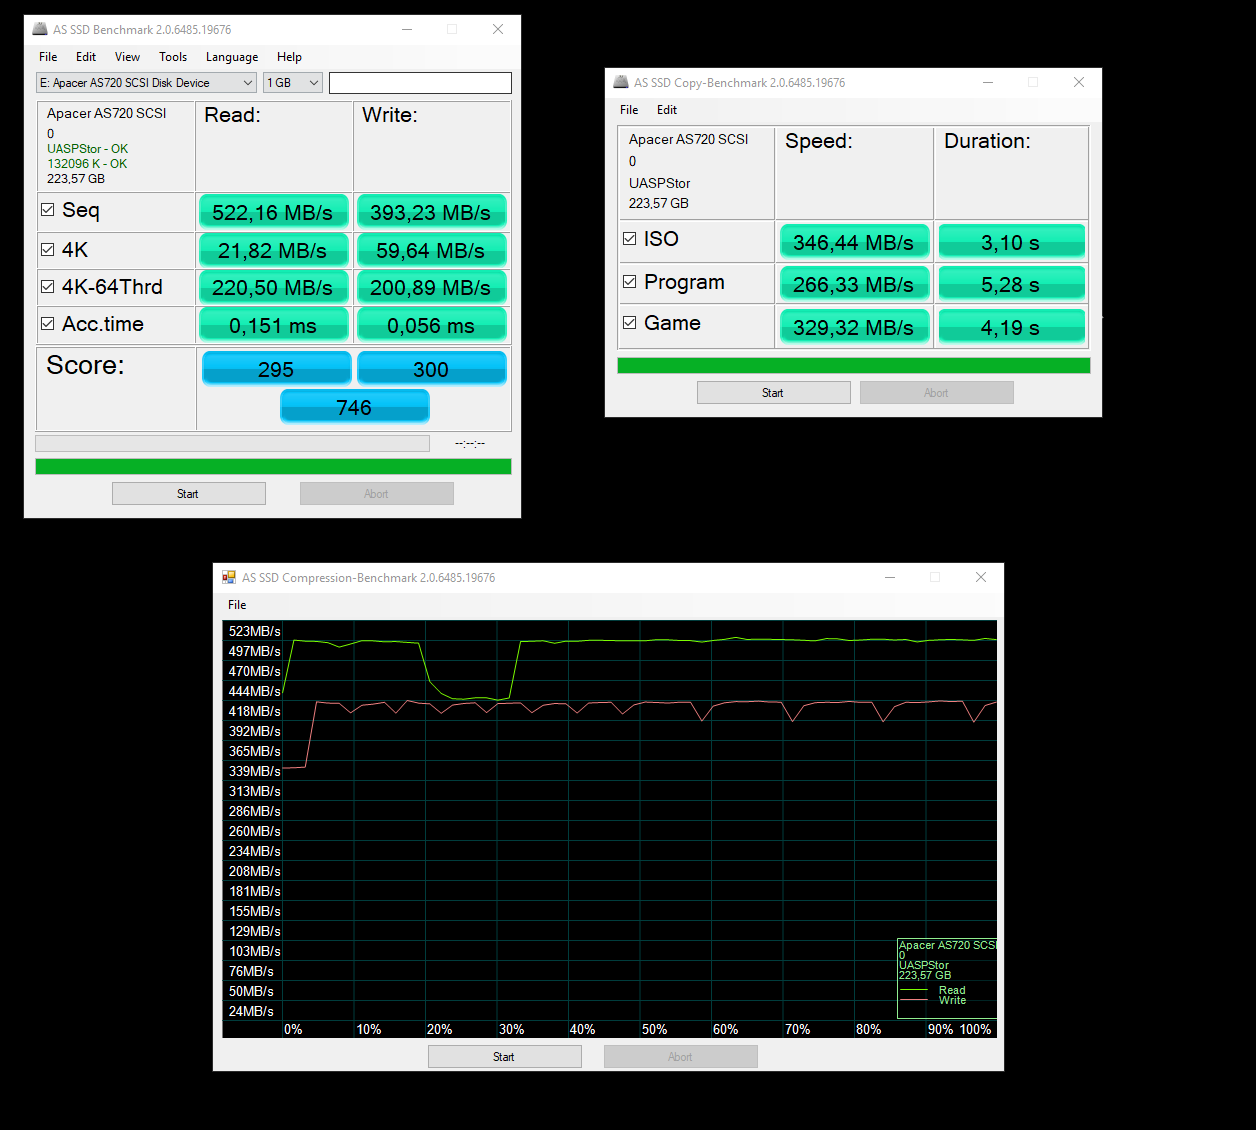This screenshot has width=1256, height=1130.
Task: Click AS SSD Copy-Benchmark title bar icon
Action: [621, 82]
